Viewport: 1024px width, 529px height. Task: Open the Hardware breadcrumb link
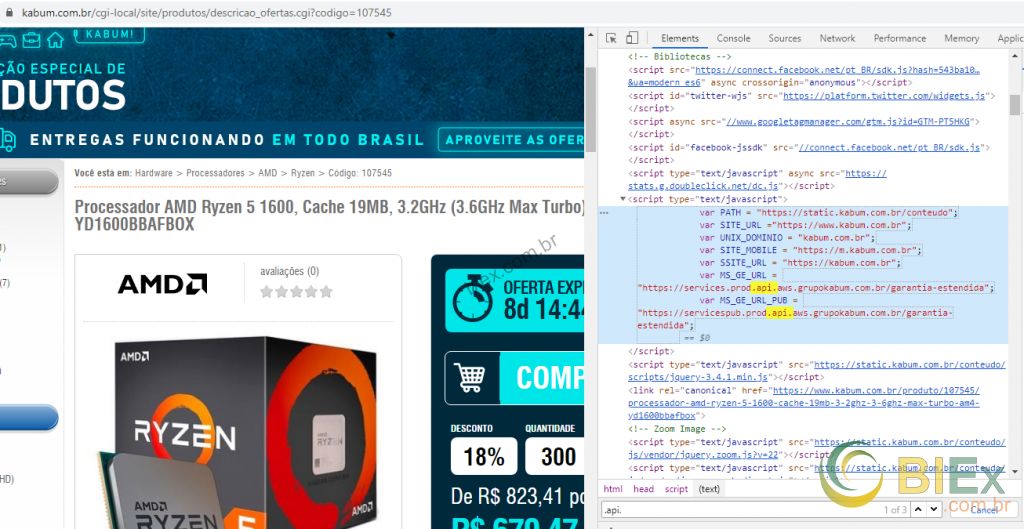pyautogui.click(x=153, y=173)
